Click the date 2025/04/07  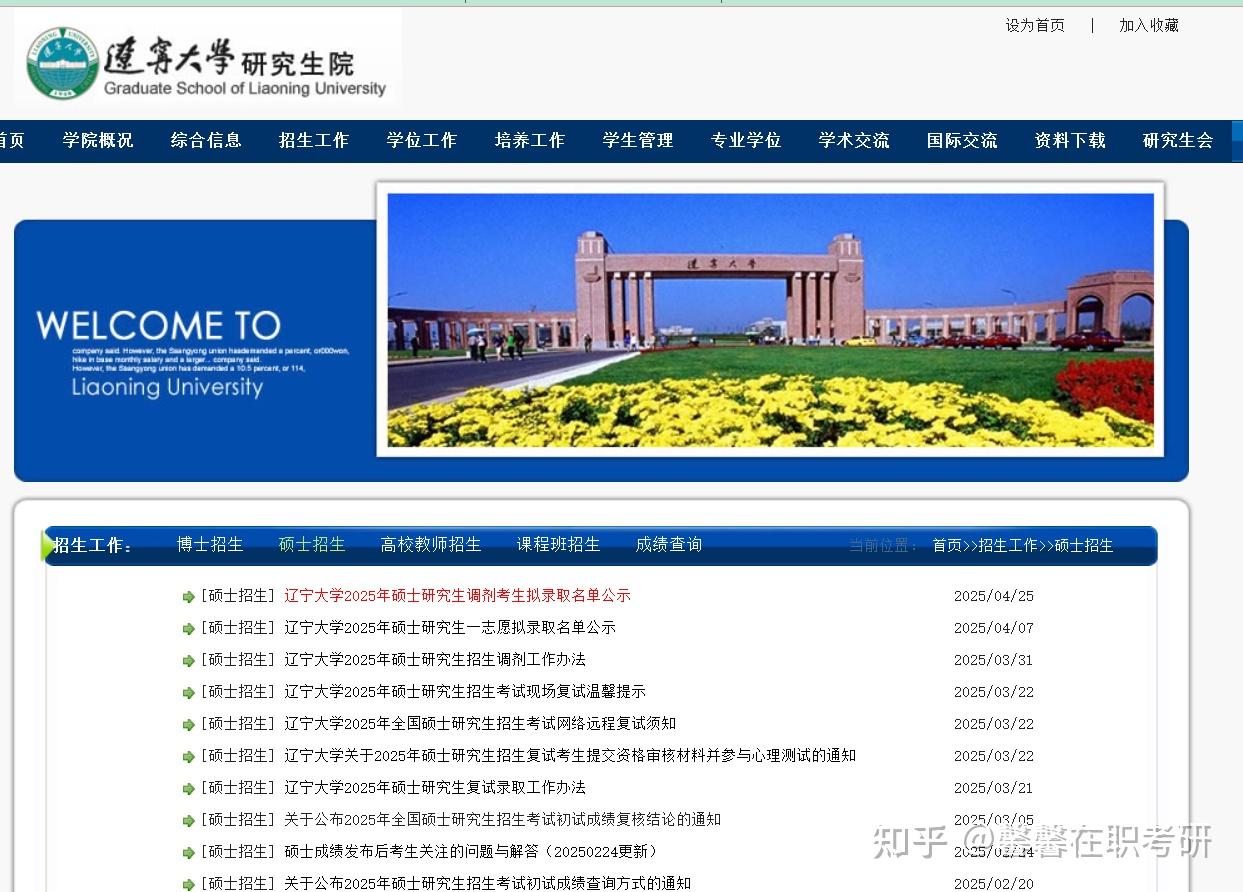[994, 628]
